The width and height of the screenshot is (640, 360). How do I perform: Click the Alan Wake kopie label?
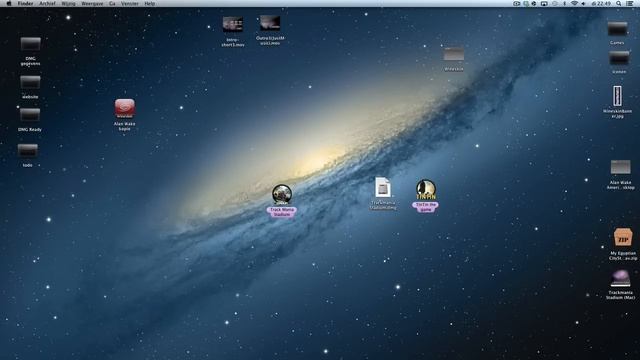(124, 126)
